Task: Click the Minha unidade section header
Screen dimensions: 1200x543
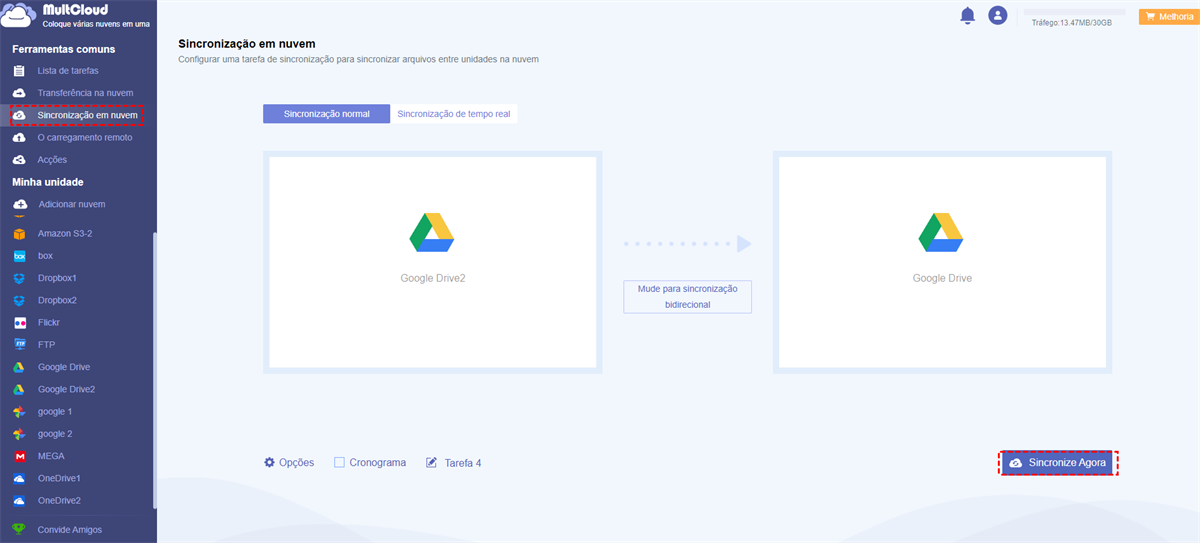Action: [x=47, y=182]
